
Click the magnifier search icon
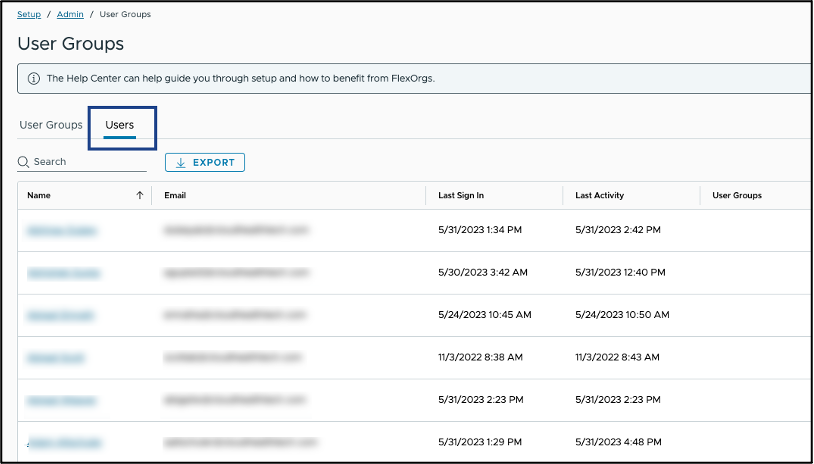click(x=23, y=162)
